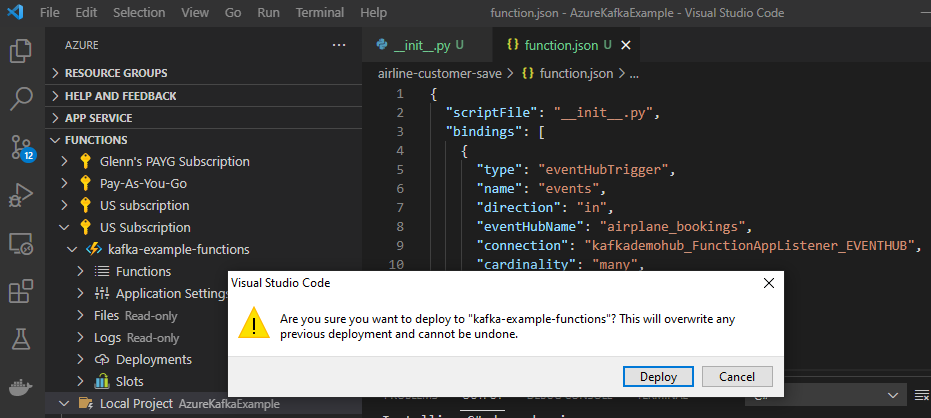Open Source Control with 12 changes
Image resolution: width=931 pixels, height=418 pixels.
tap(23, 148)
